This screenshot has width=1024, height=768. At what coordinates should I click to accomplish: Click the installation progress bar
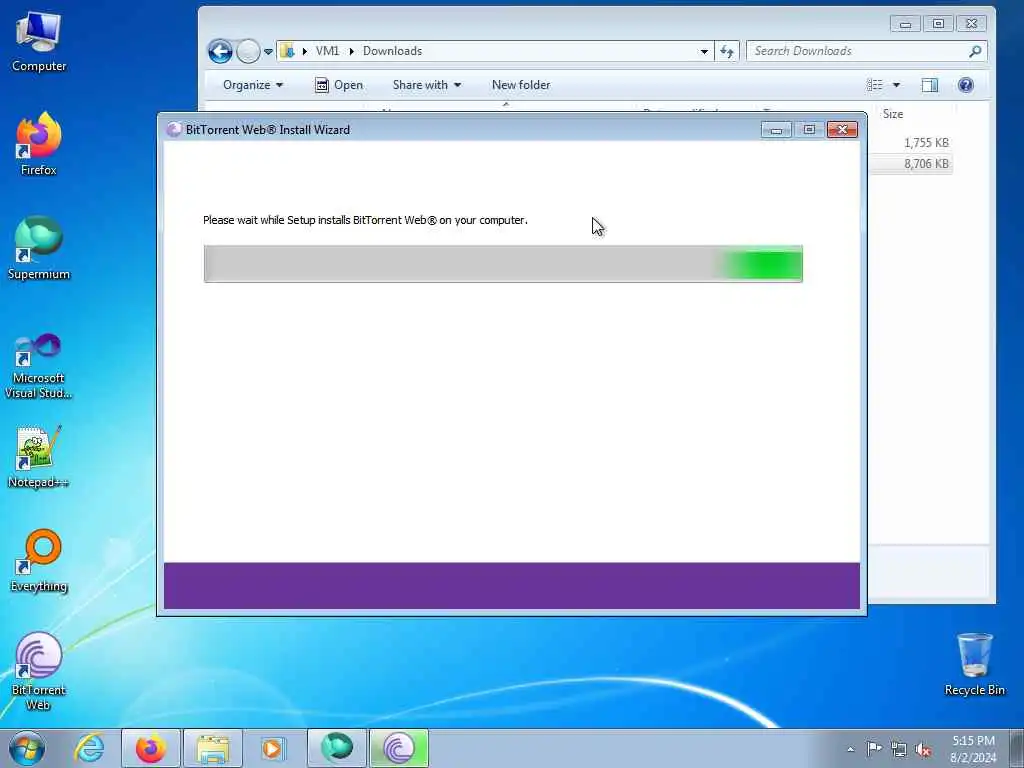503,264
